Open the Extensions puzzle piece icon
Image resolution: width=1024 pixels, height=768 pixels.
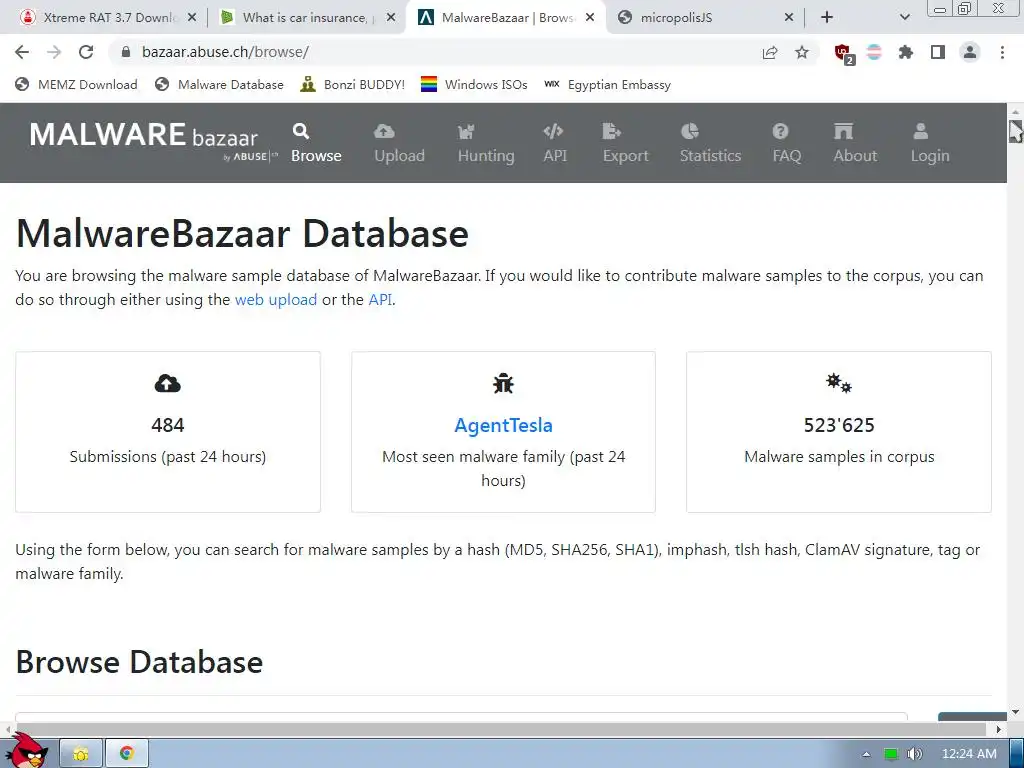click(x=906, y=52)
